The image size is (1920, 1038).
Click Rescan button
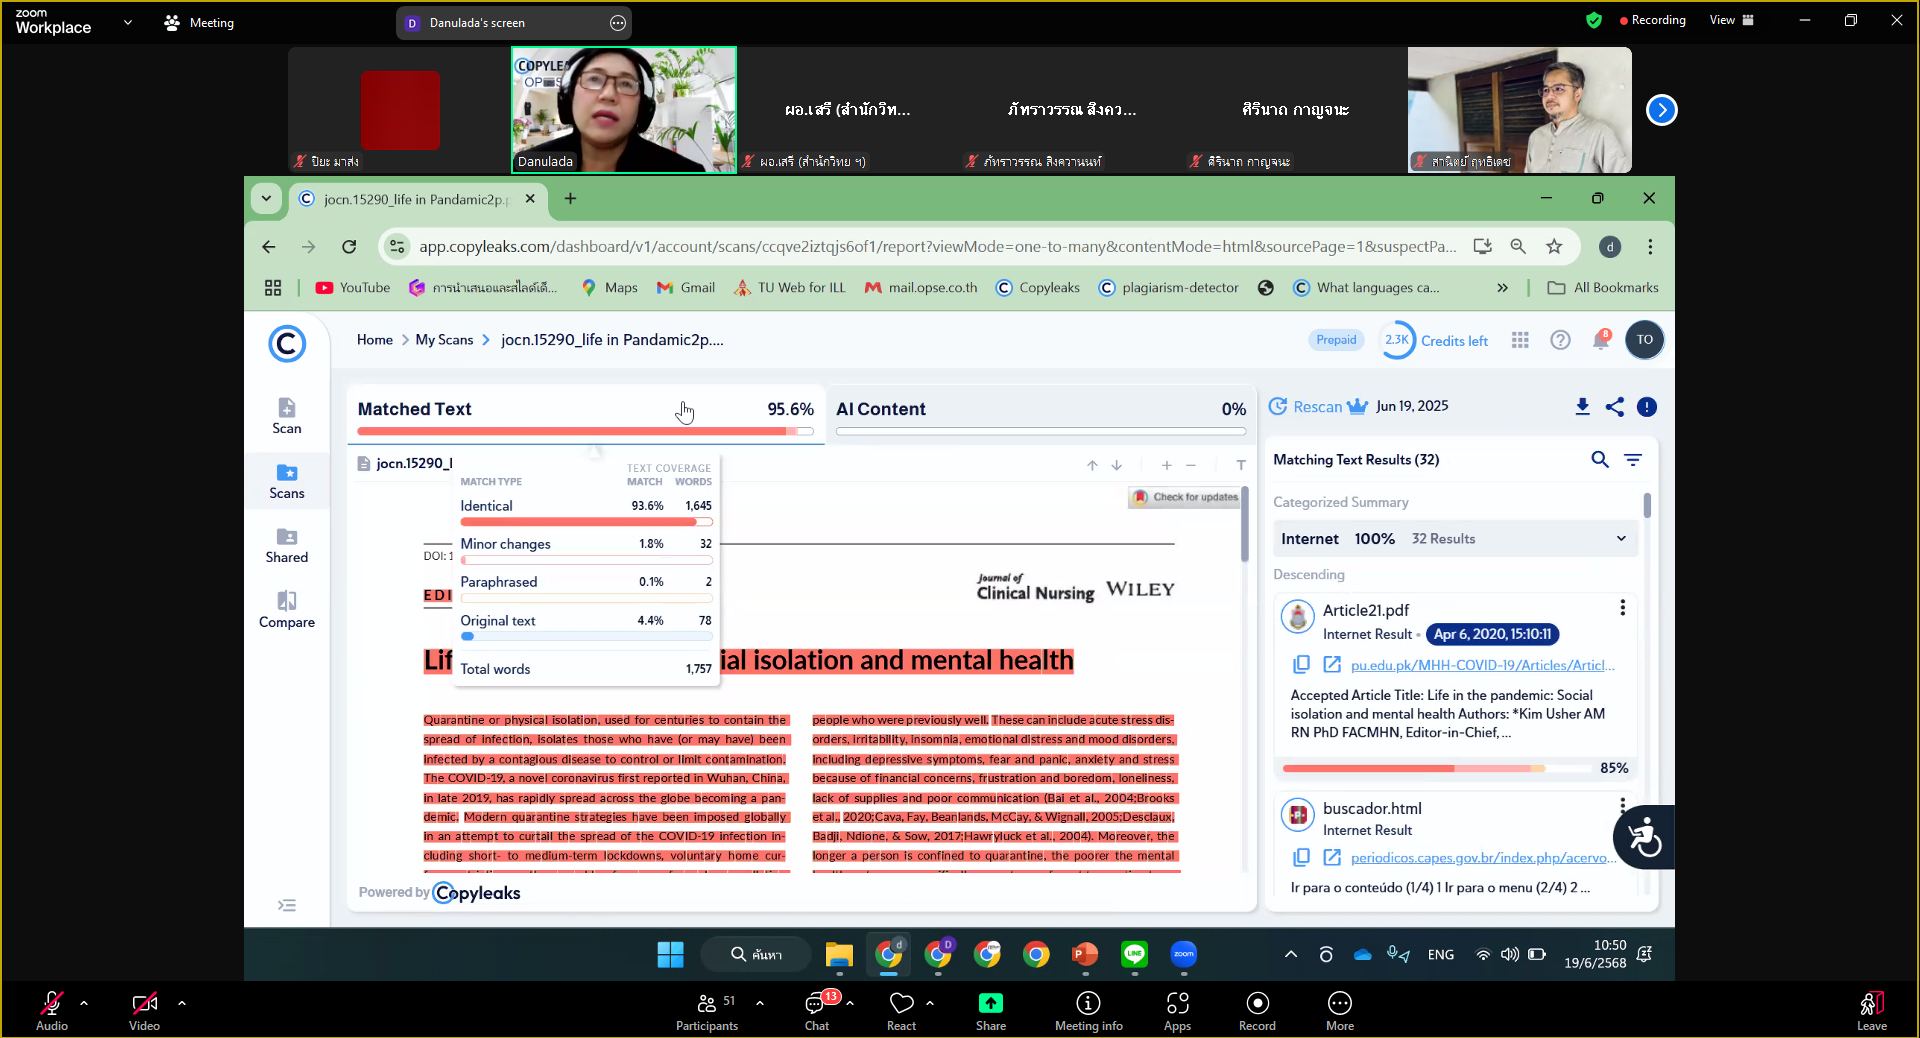(1306, 406)
